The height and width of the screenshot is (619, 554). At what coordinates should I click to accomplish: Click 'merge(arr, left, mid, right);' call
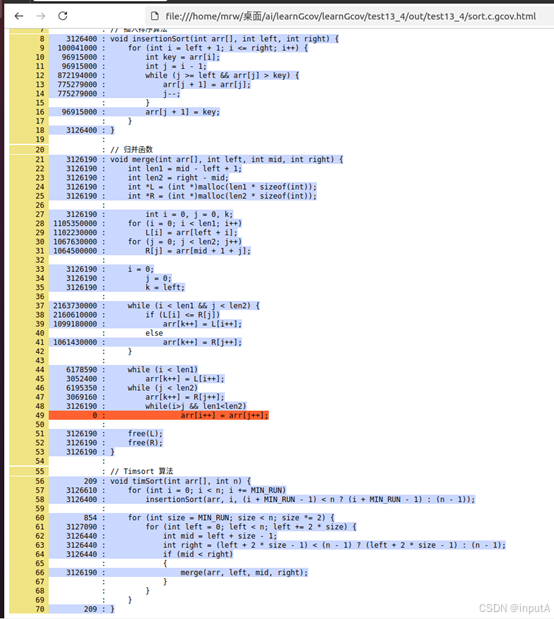tap(244, 572)
